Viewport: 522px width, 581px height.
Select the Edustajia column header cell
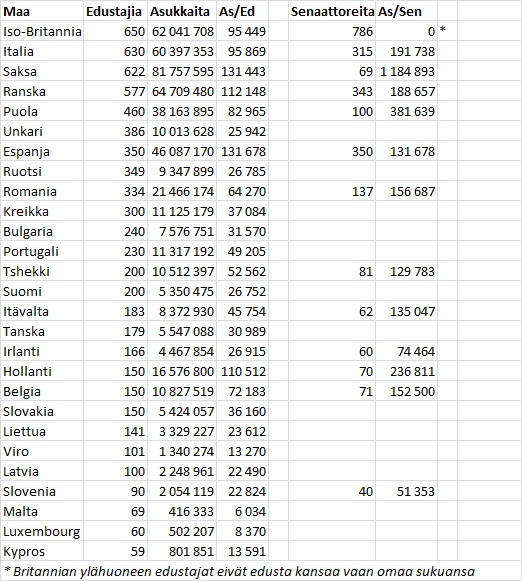(115, 11)
